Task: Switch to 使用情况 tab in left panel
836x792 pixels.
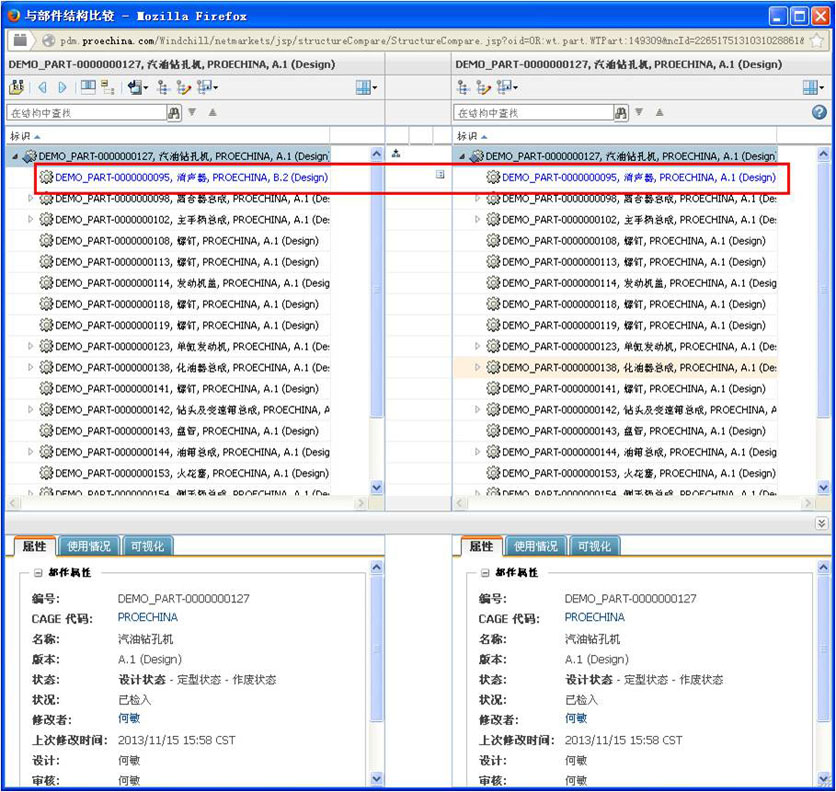Action: (89, 546)
